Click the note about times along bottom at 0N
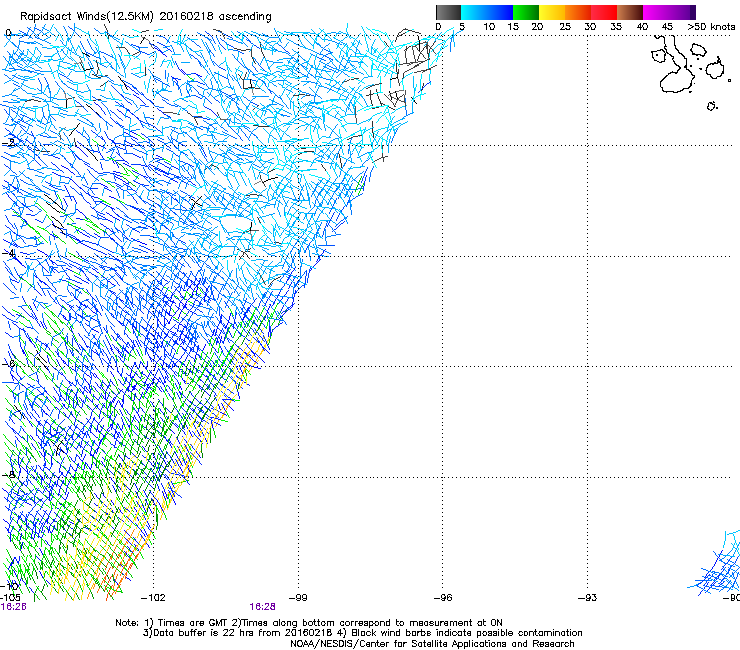Image resolution: width=740 pixels, height=650 pixels. pyautogui.click(x=367, y=623)
